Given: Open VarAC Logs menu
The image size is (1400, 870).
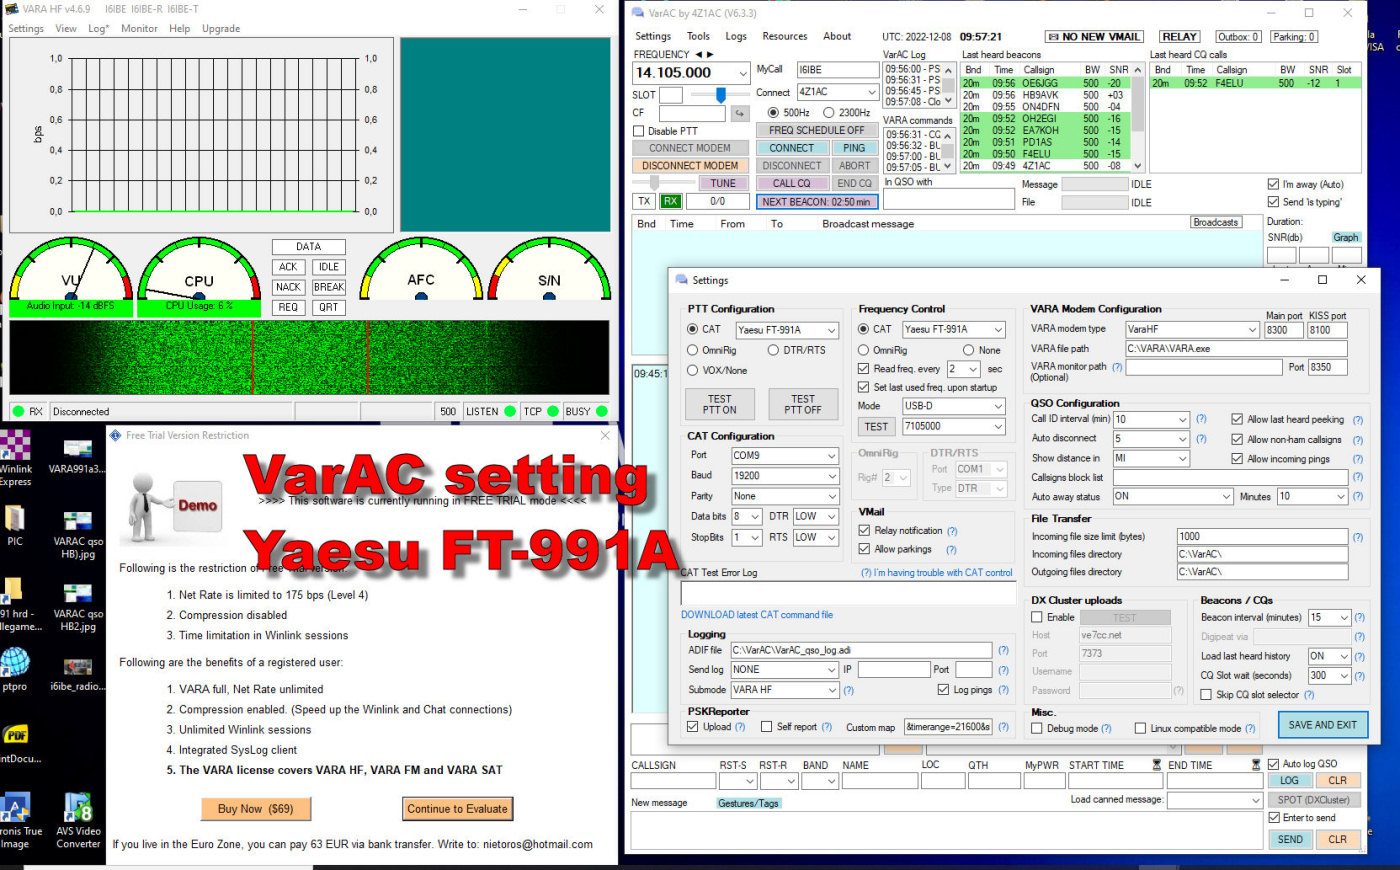Looking at the screenshot, I should pos(736,36).
